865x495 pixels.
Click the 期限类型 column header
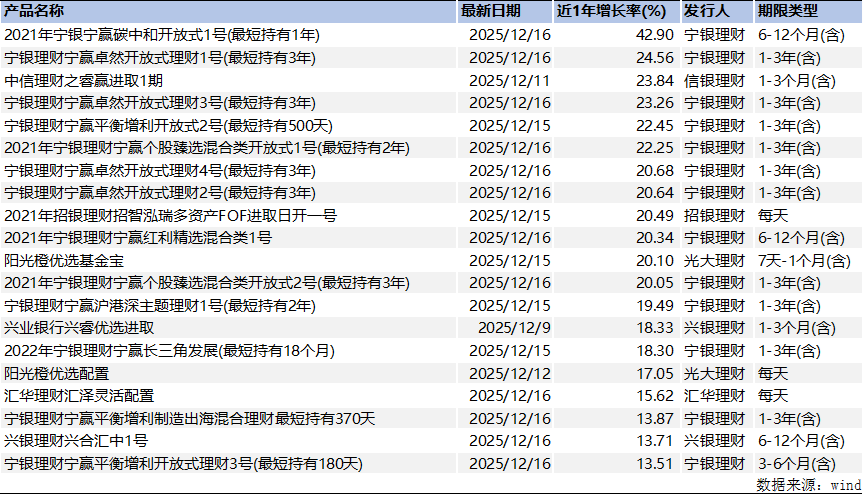(x=788, y=11)
